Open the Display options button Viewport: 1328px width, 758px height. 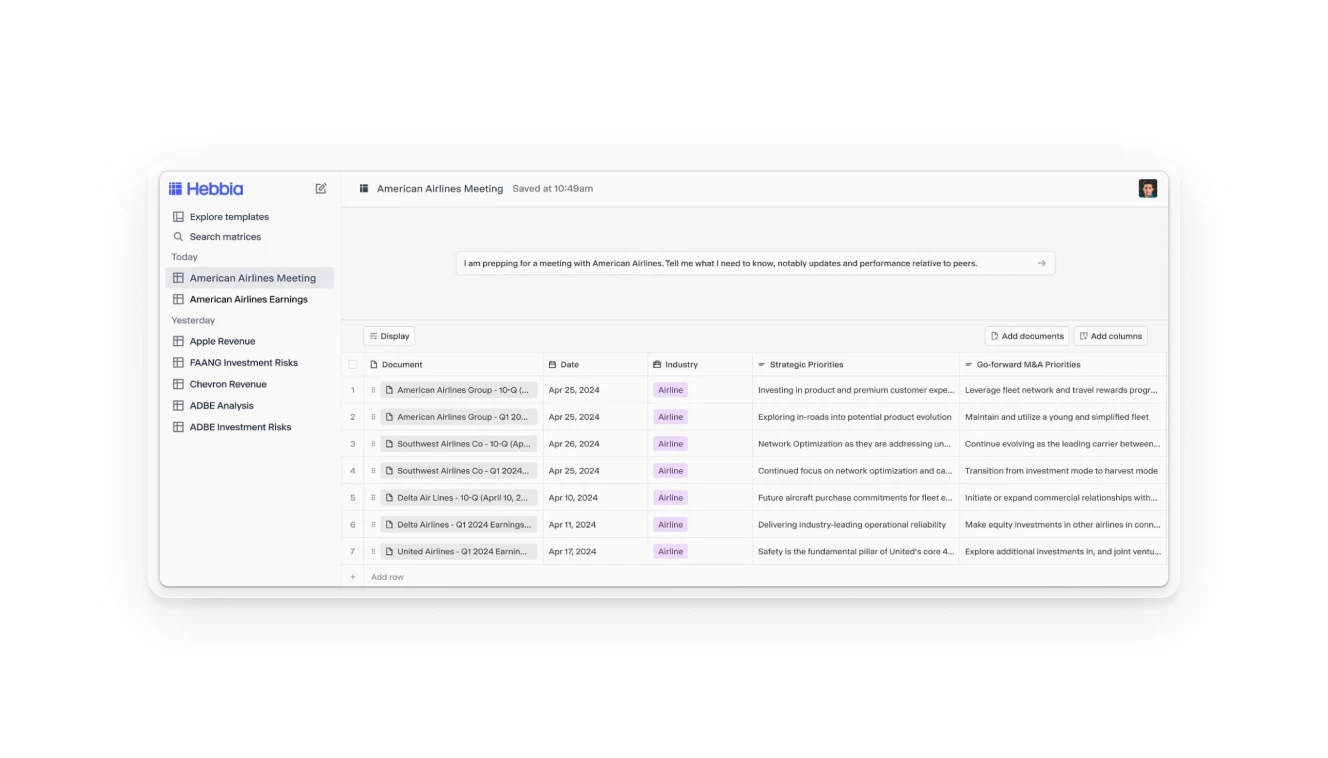click(x=389, y=336)
